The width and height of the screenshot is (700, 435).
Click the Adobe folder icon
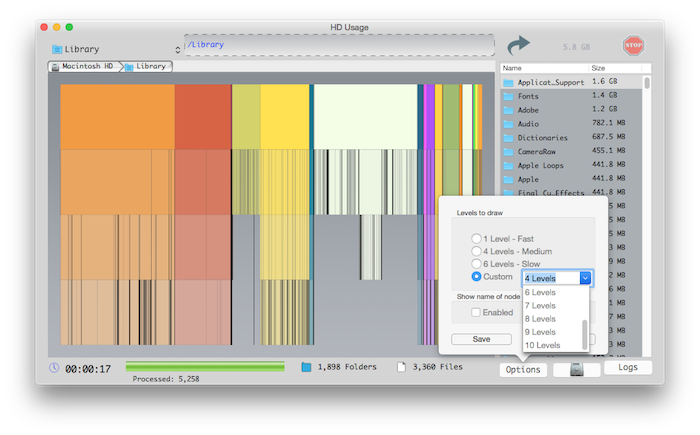click(x=508, y=110)
